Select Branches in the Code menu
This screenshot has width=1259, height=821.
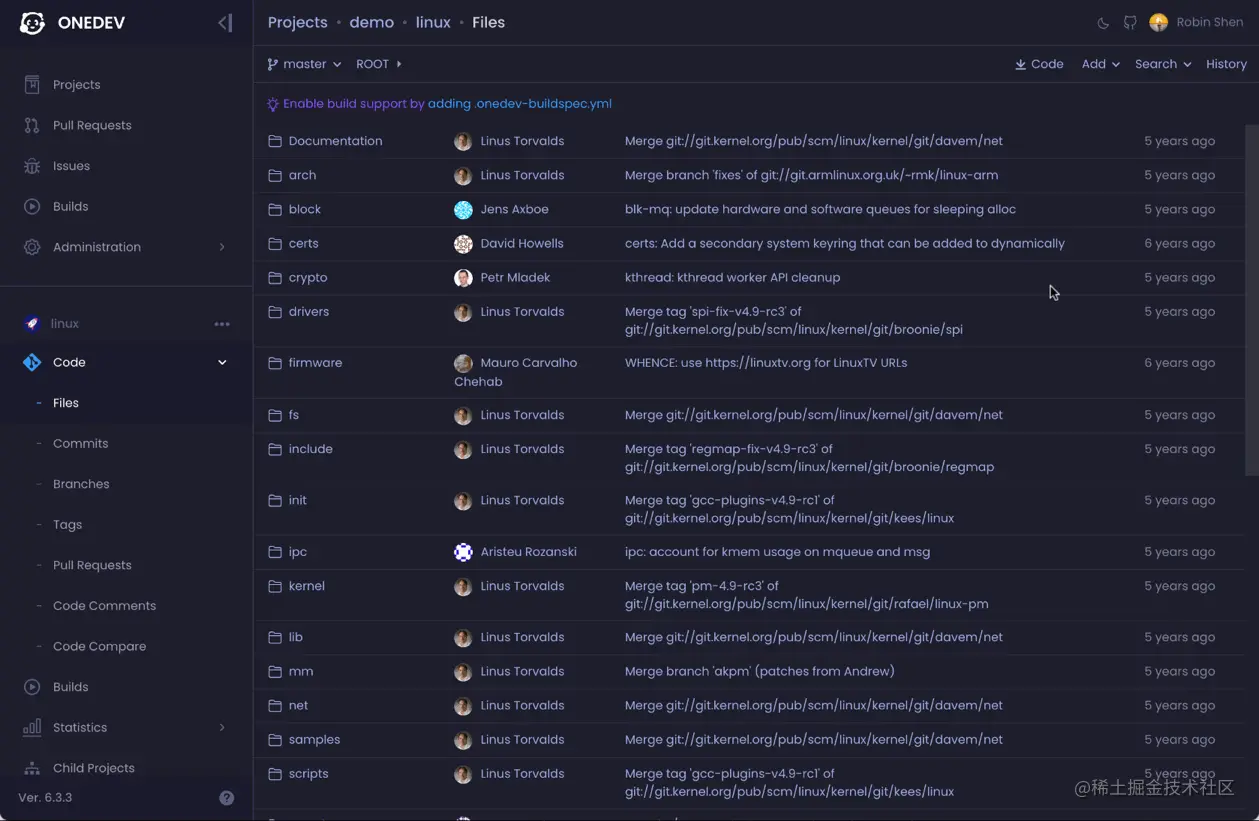81,484
